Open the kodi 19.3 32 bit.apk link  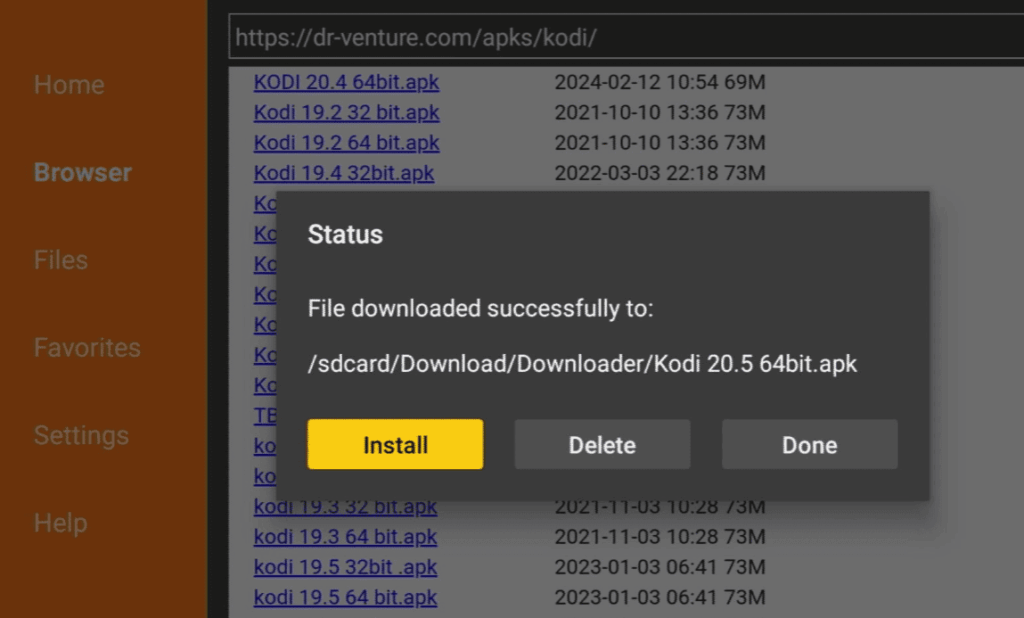(x=345, y=507)
